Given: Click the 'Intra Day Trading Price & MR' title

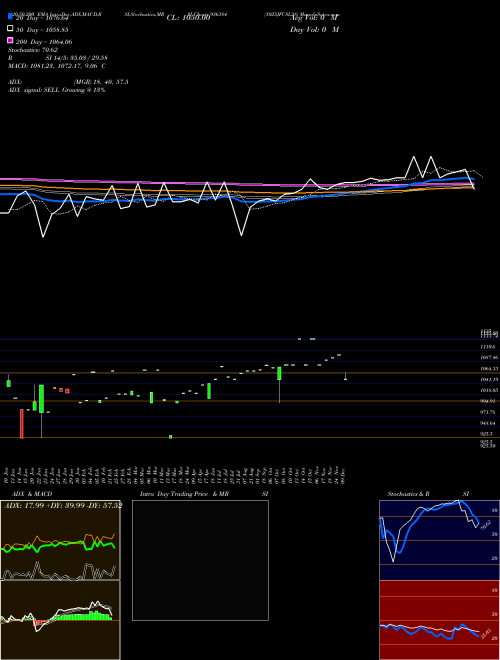Looking at the screenshot, I should pos(184,494).
